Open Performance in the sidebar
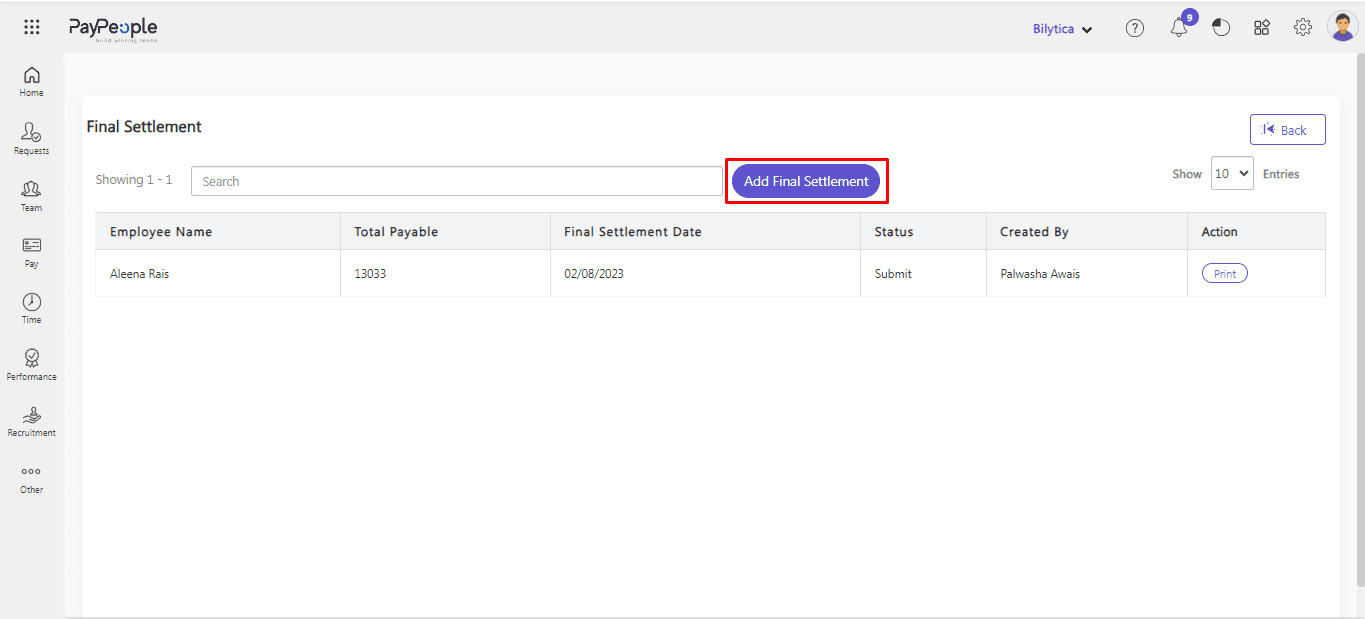 point(31,364)
